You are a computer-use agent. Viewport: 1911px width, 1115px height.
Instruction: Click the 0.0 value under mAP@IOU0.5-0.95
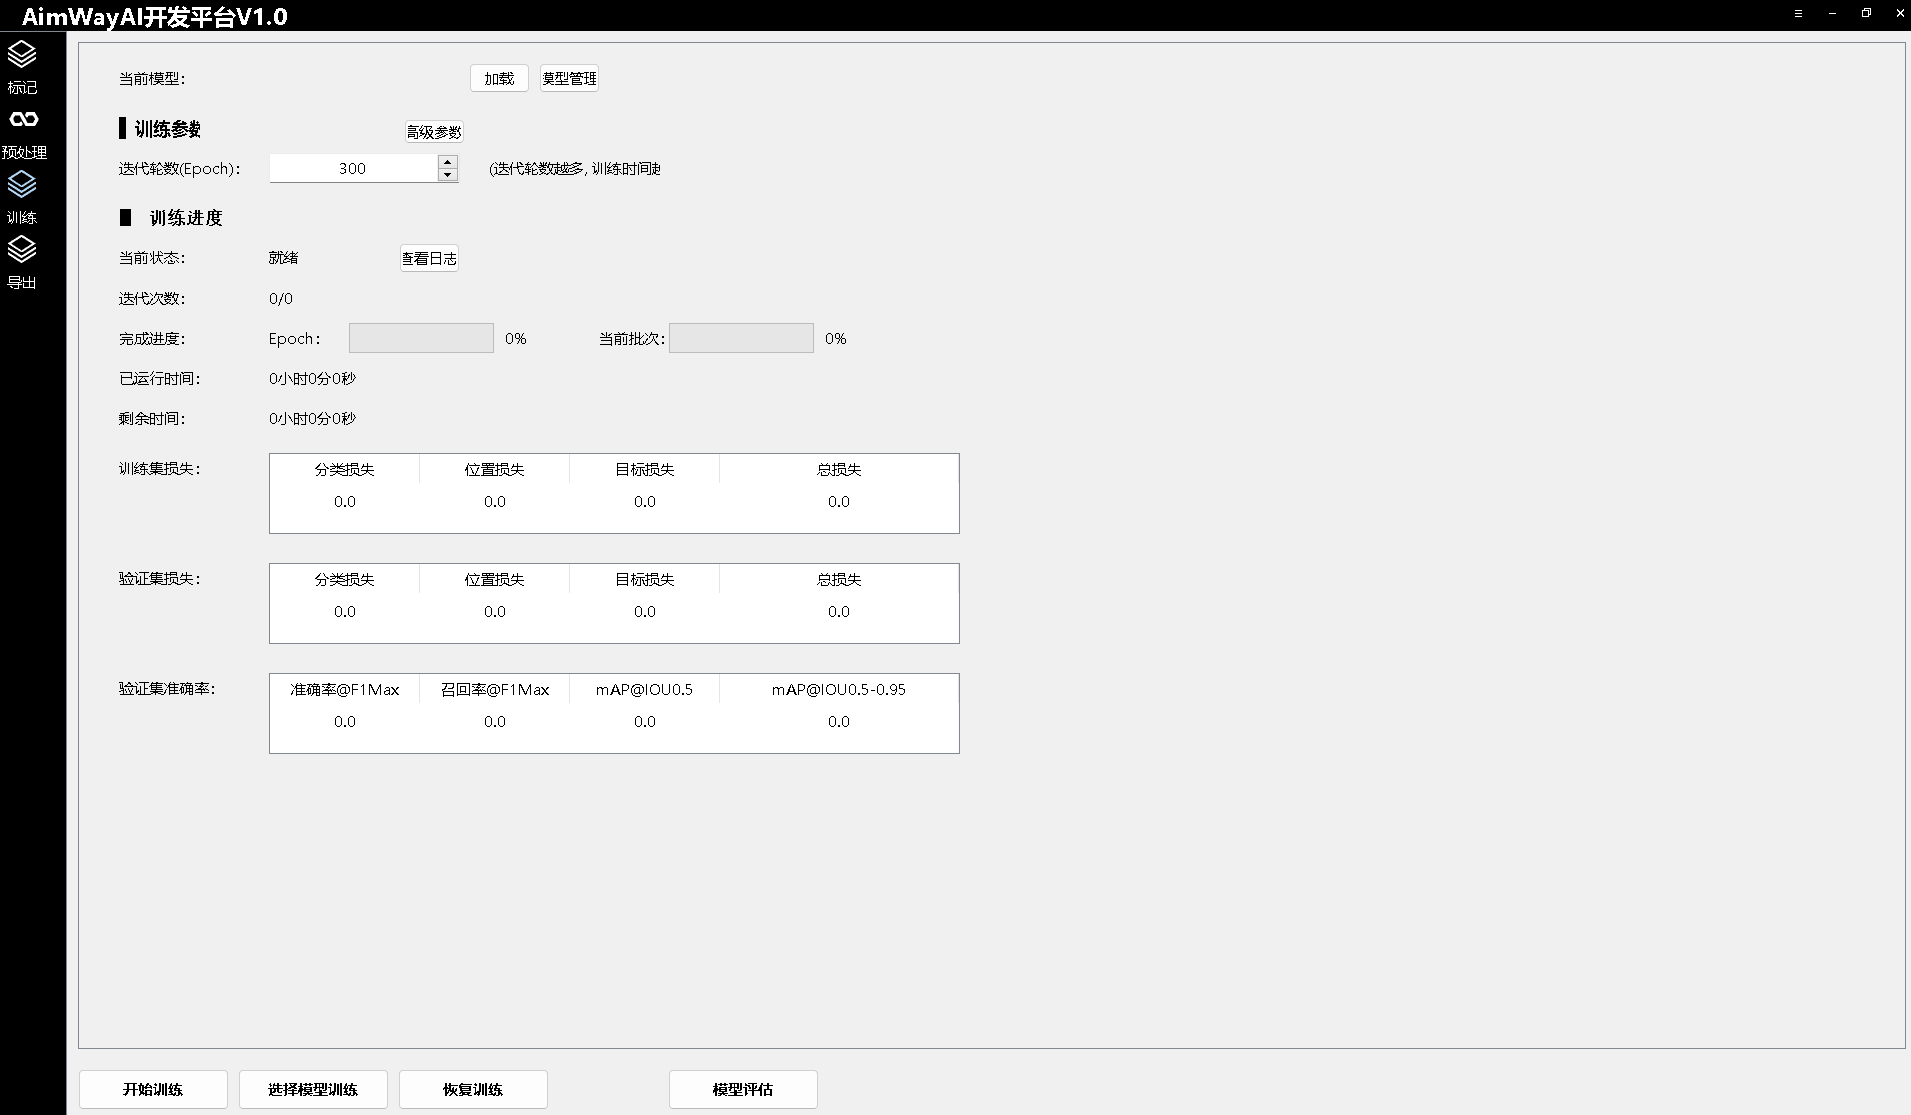click(839, 721)
